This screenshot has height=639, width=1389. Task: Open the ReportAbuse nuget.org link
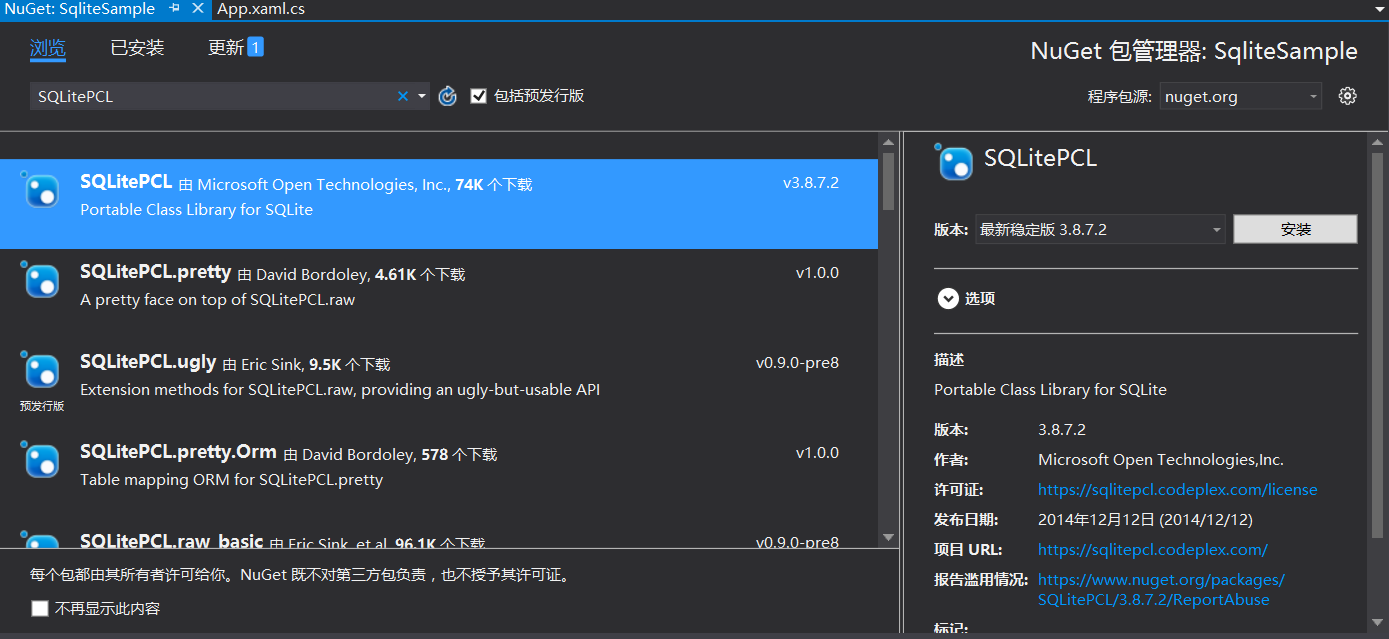(x=1161, y=590)
